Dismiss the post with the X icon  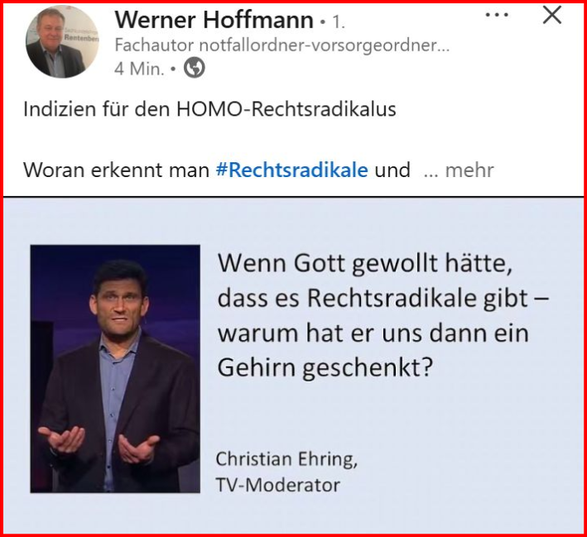pos(552,15)
